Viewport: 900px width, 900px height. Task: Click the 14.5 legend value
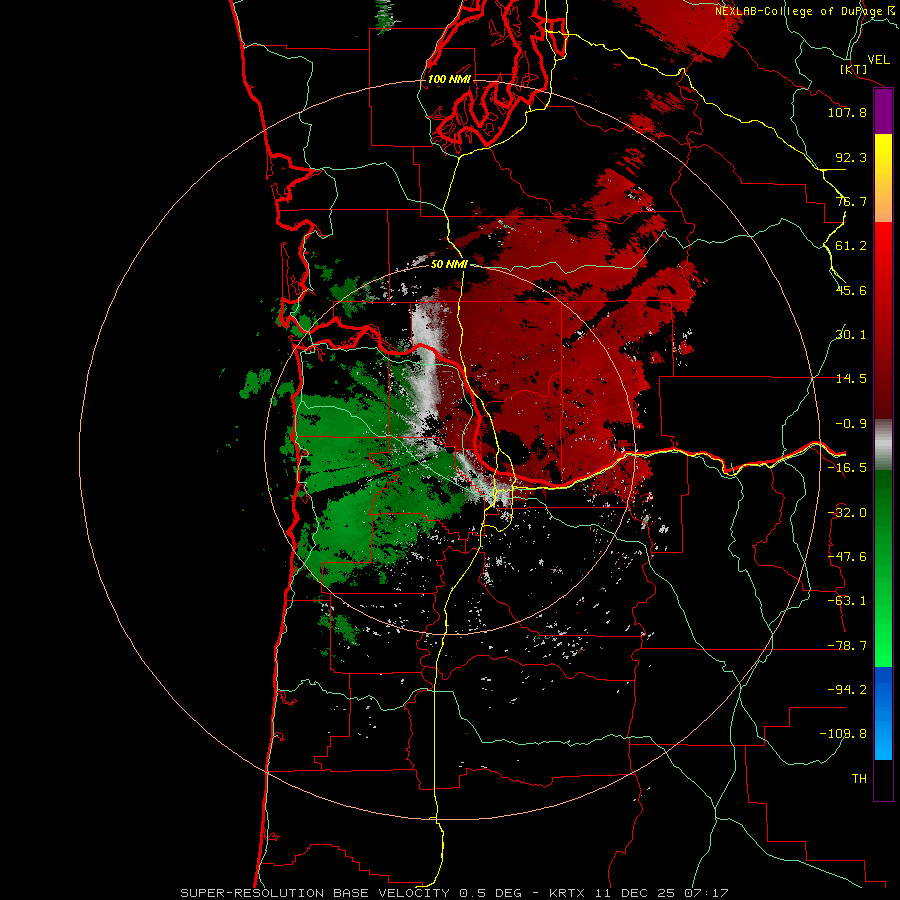[851, 379]
